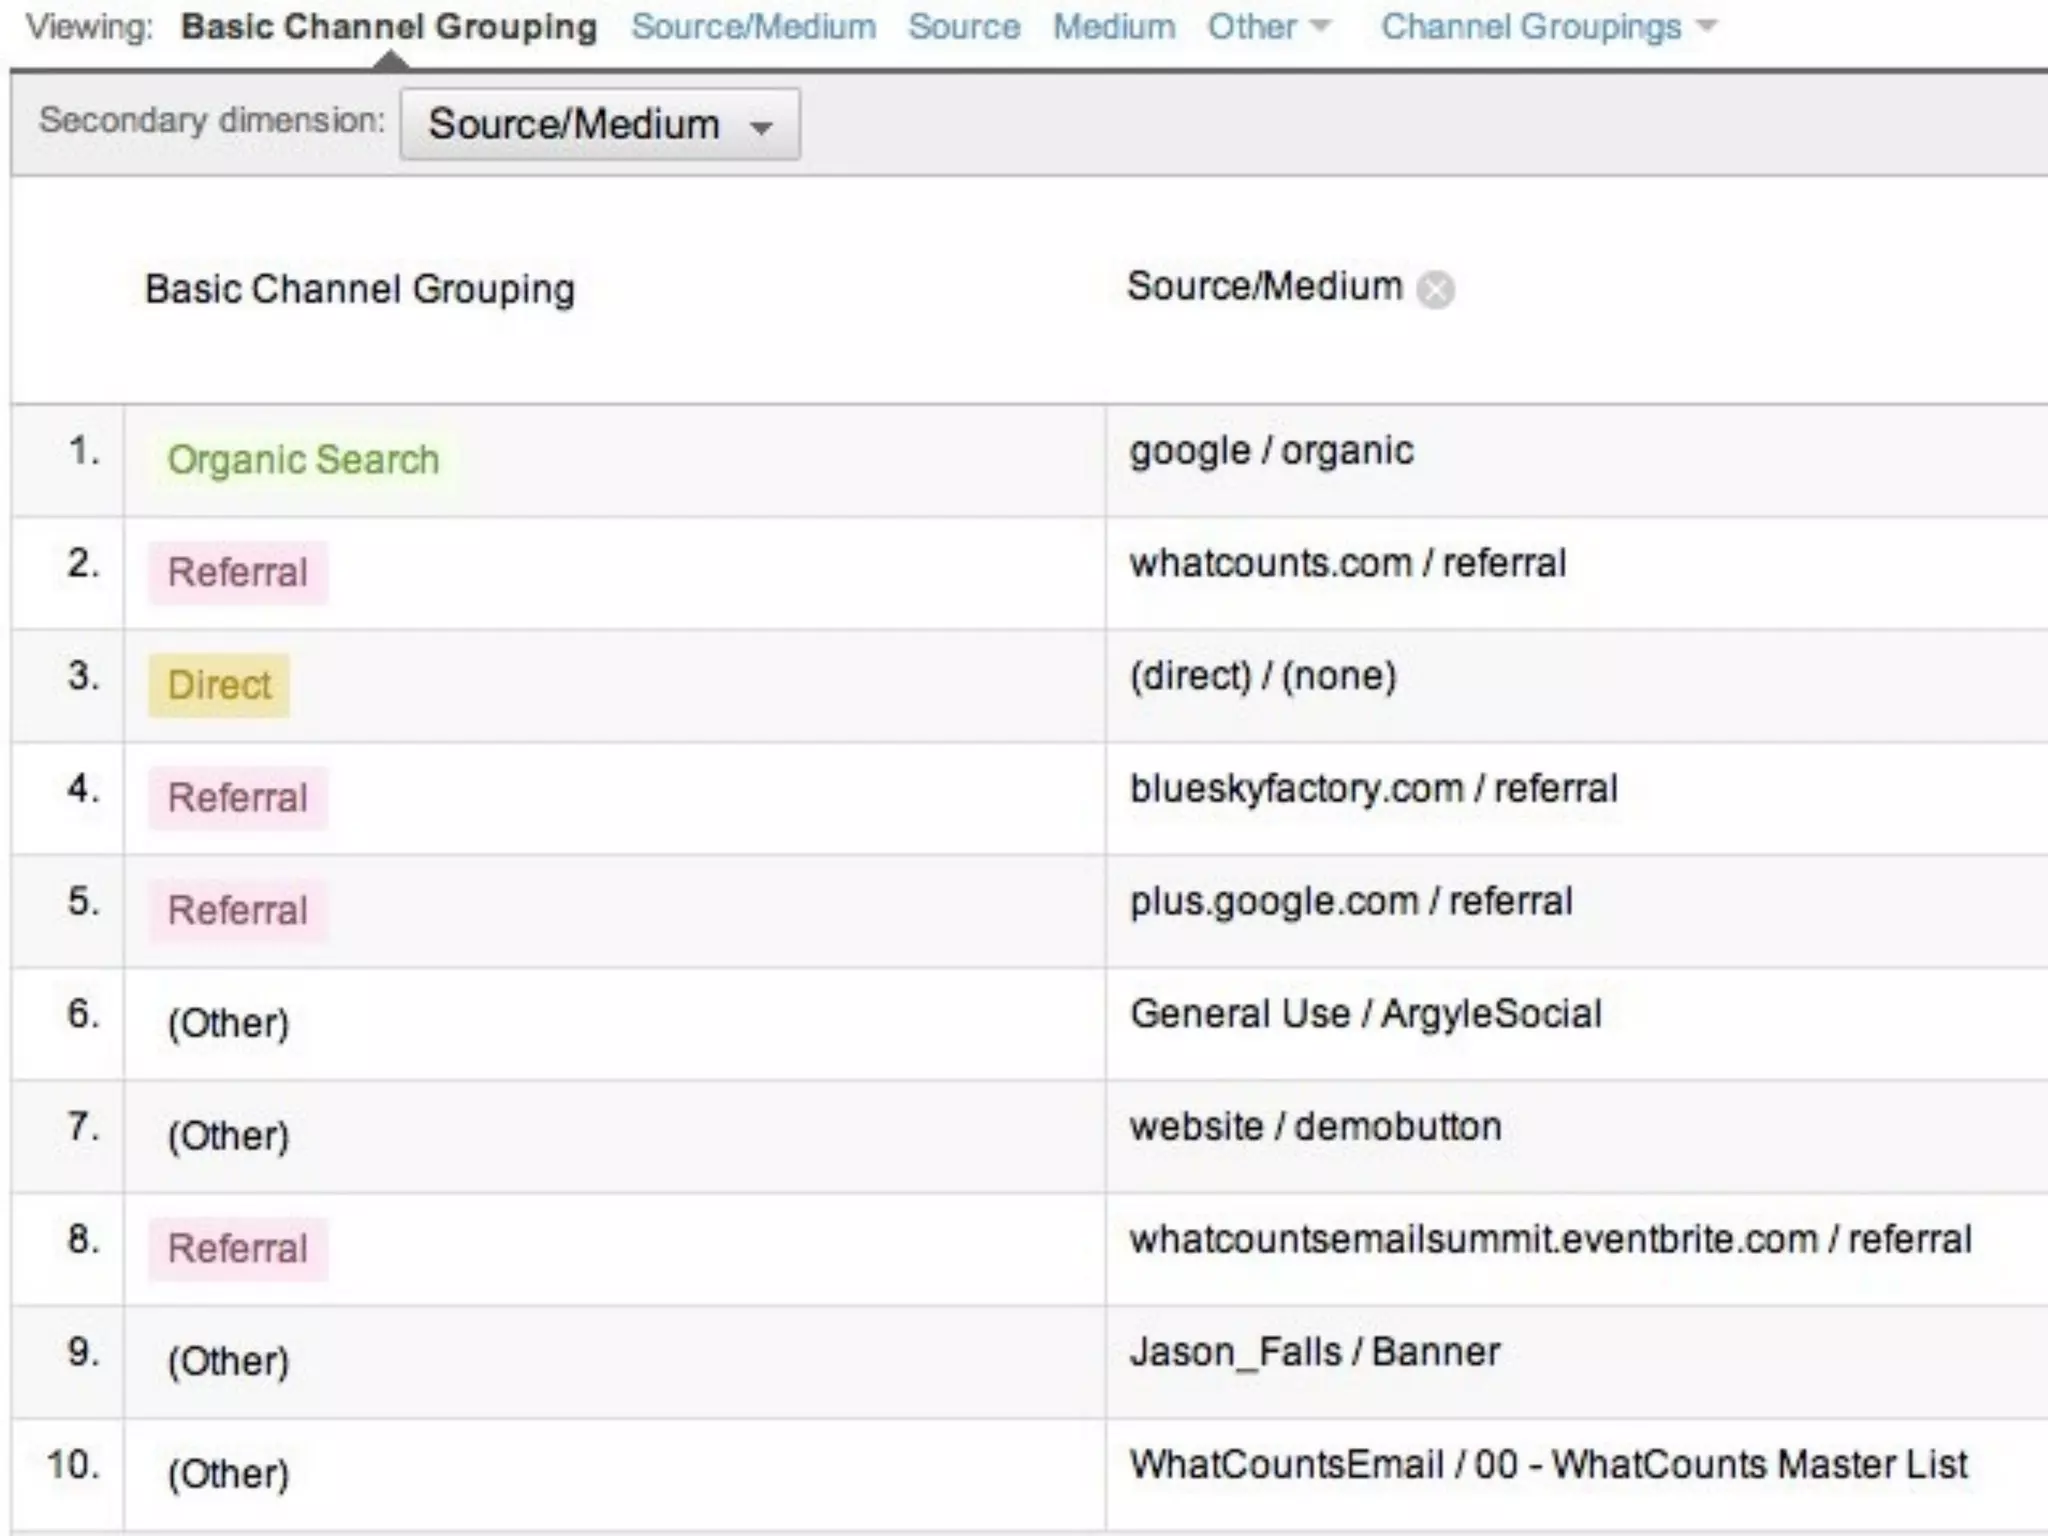Click the Referral label for plus.google.com
The image size is (2048, 1536).
tap(238, 911)
